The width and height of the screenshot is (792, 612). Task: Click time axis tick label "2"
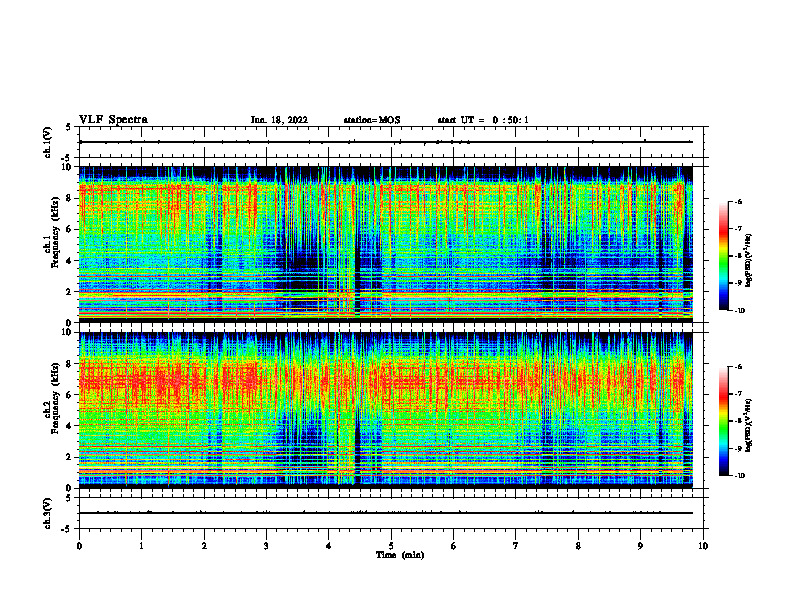click(204, 546)
